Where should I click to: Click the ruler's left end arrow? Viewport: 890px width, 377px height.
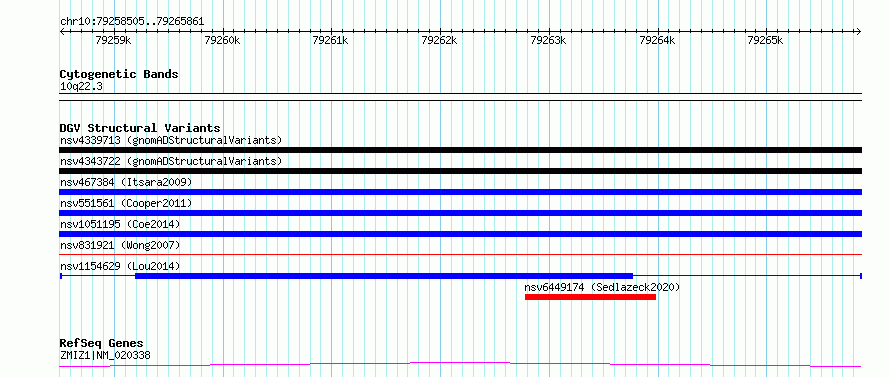pyautogui.click(x=63, y=31)
